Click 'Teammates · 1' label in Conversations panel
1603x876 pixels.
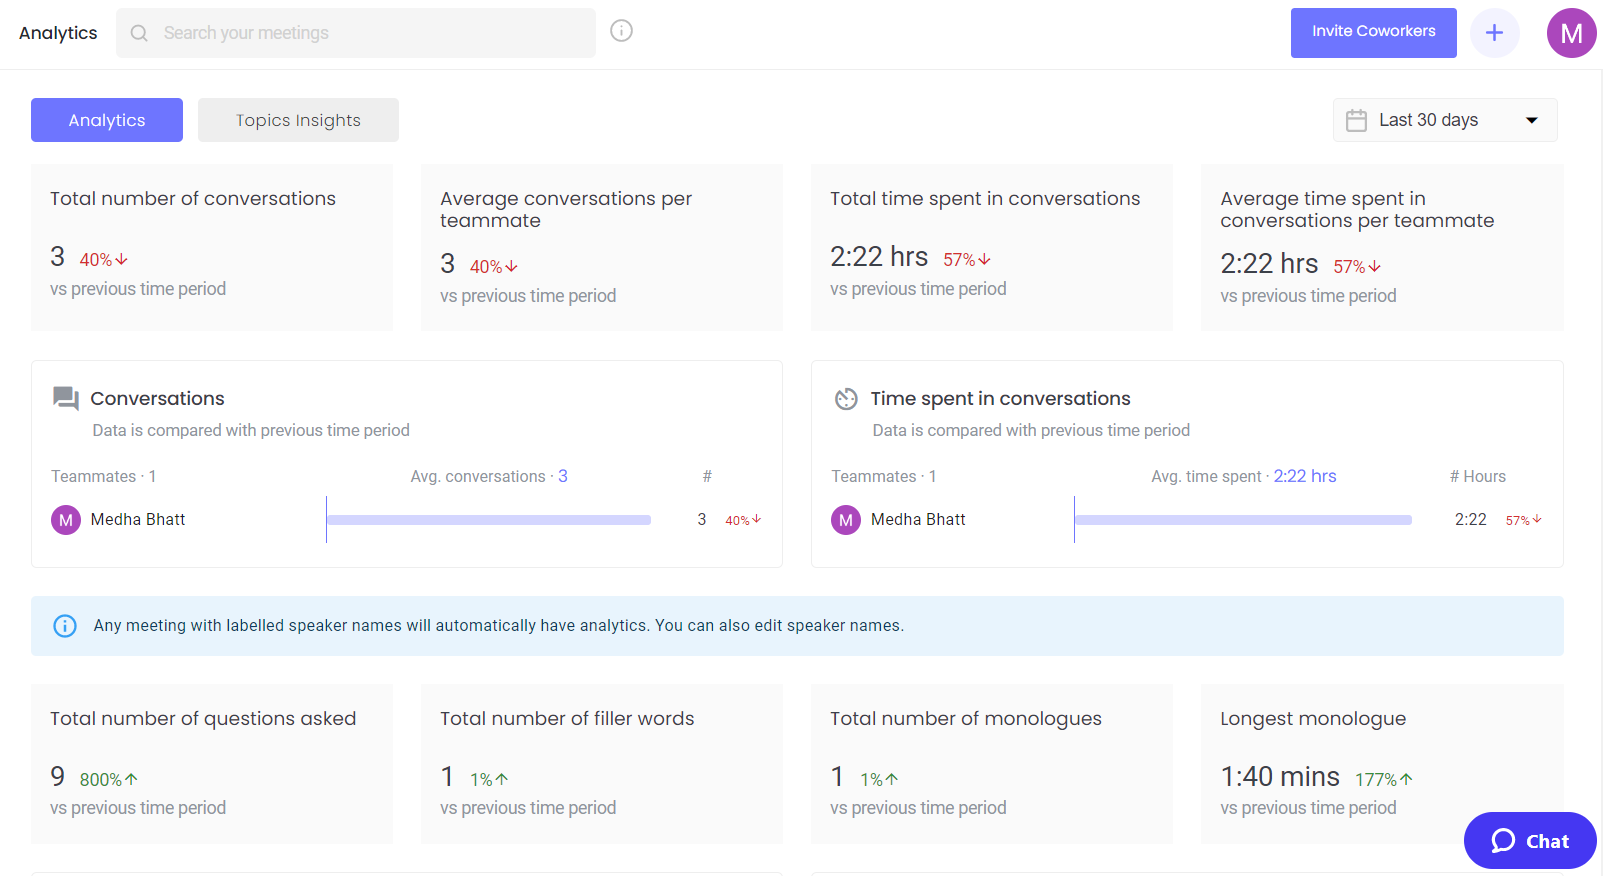[104, 477]
